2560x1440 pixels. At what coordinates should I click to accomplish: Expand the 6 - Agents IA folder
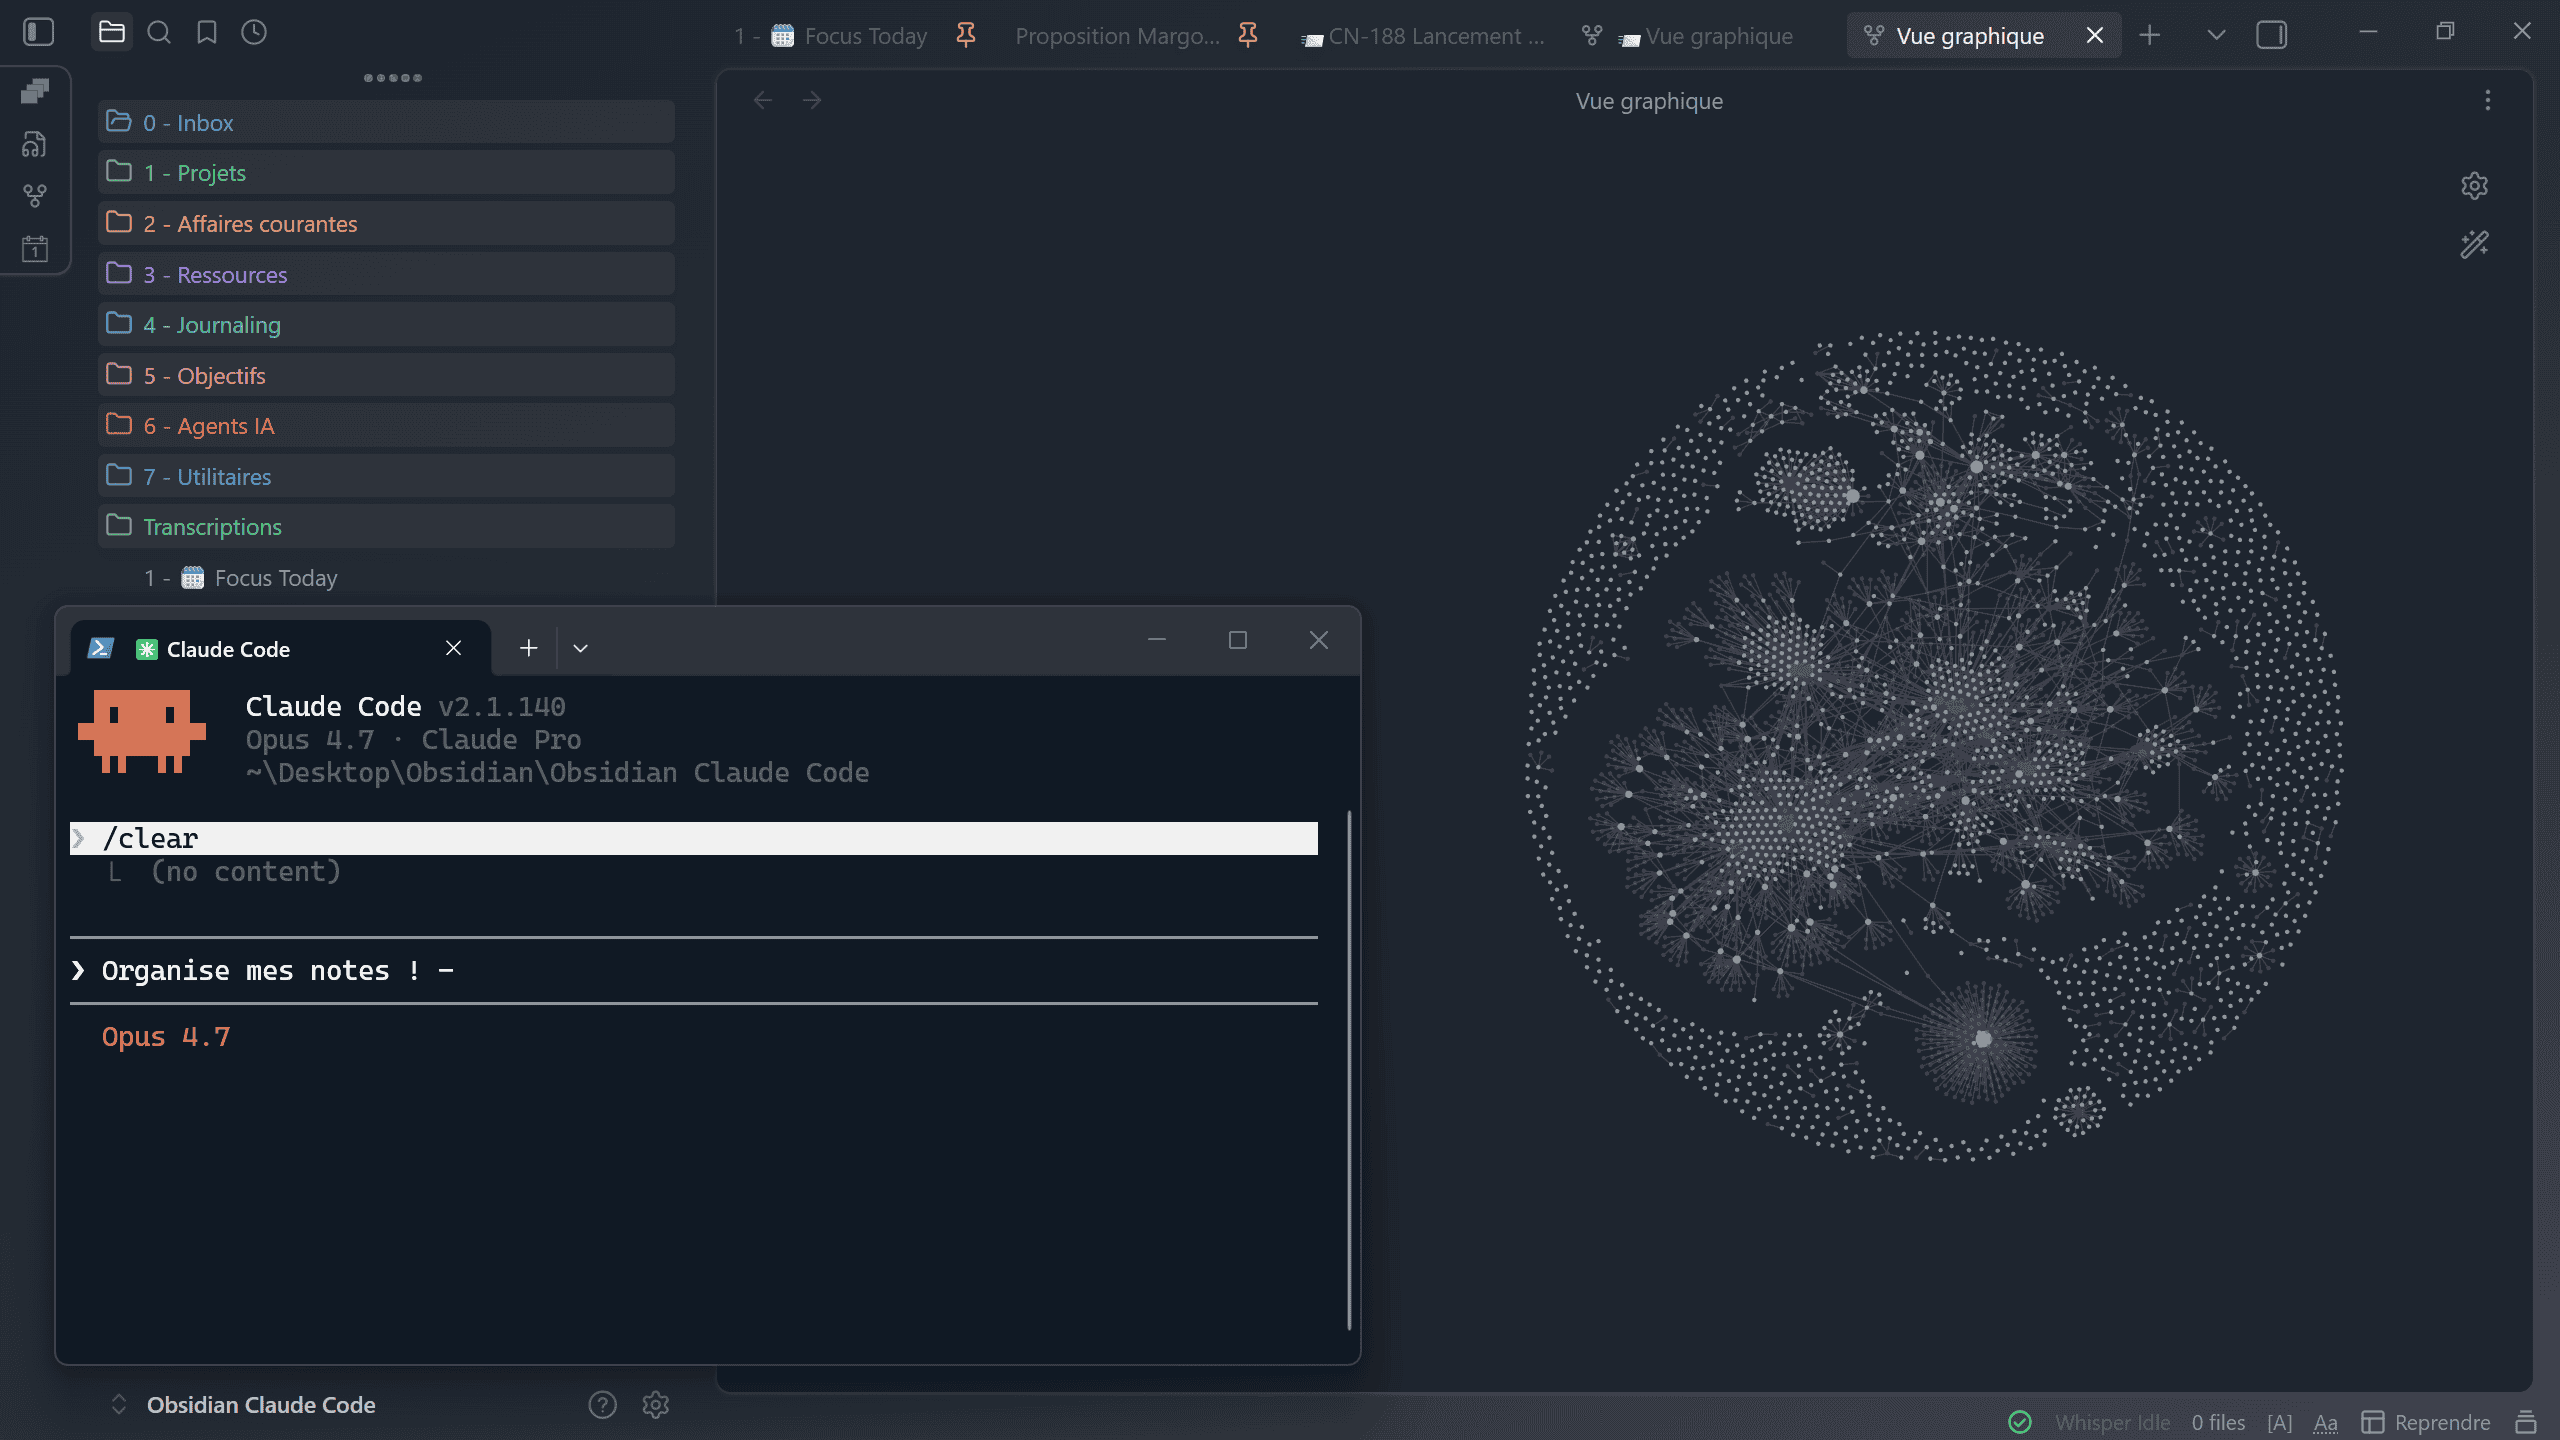click(x=386, y=425)
